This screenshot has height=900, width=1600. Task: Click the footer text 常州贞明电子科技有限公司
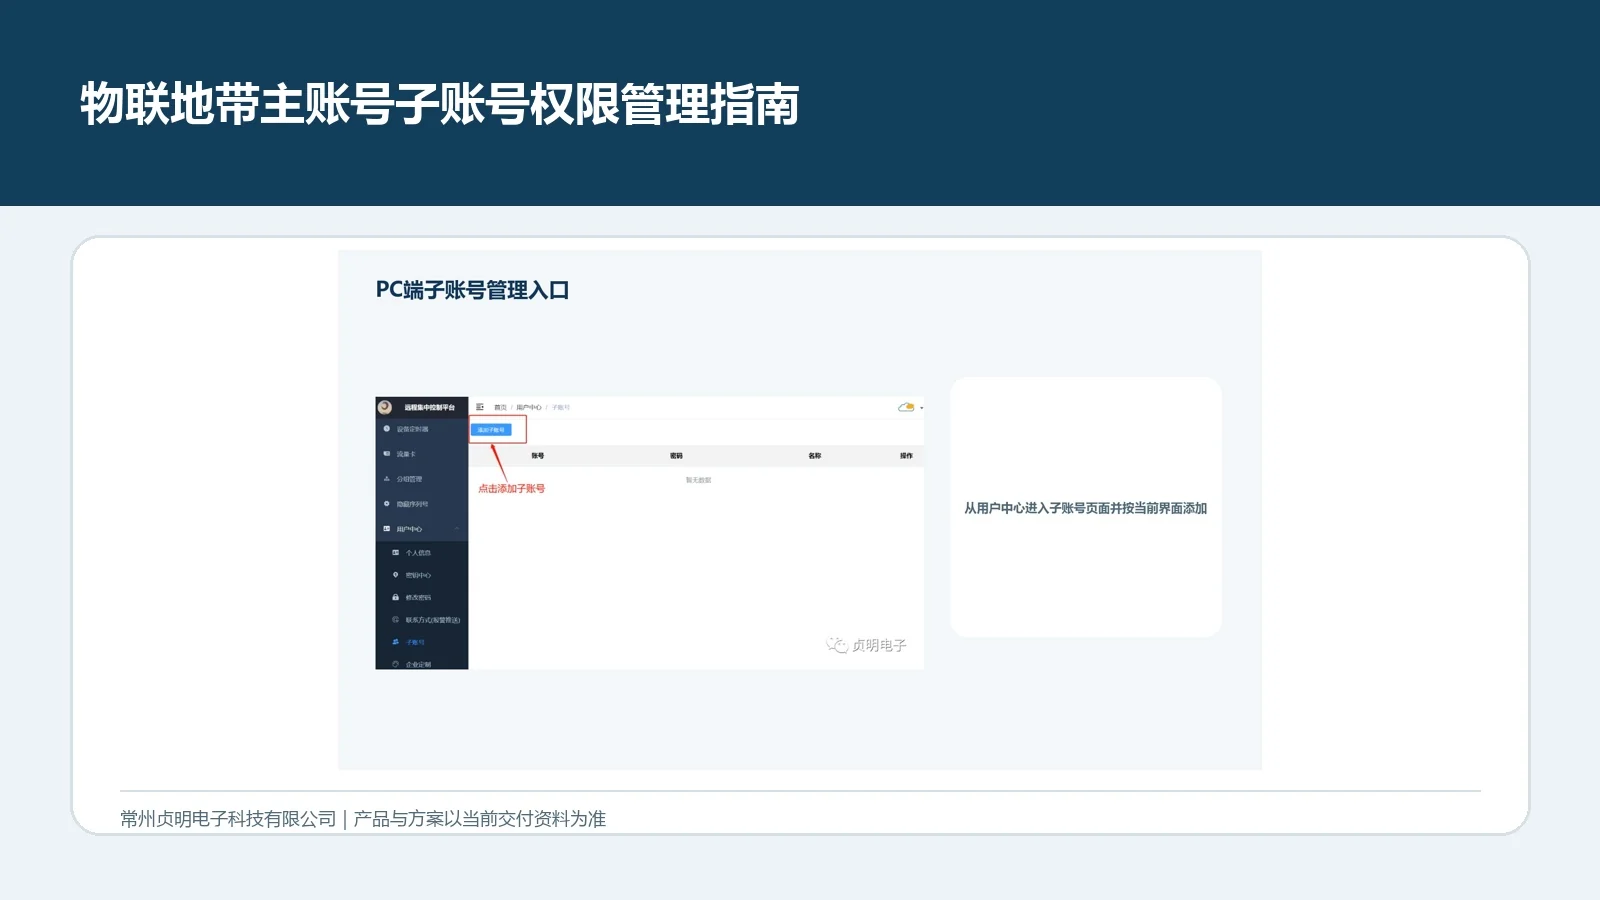point(228,819)
